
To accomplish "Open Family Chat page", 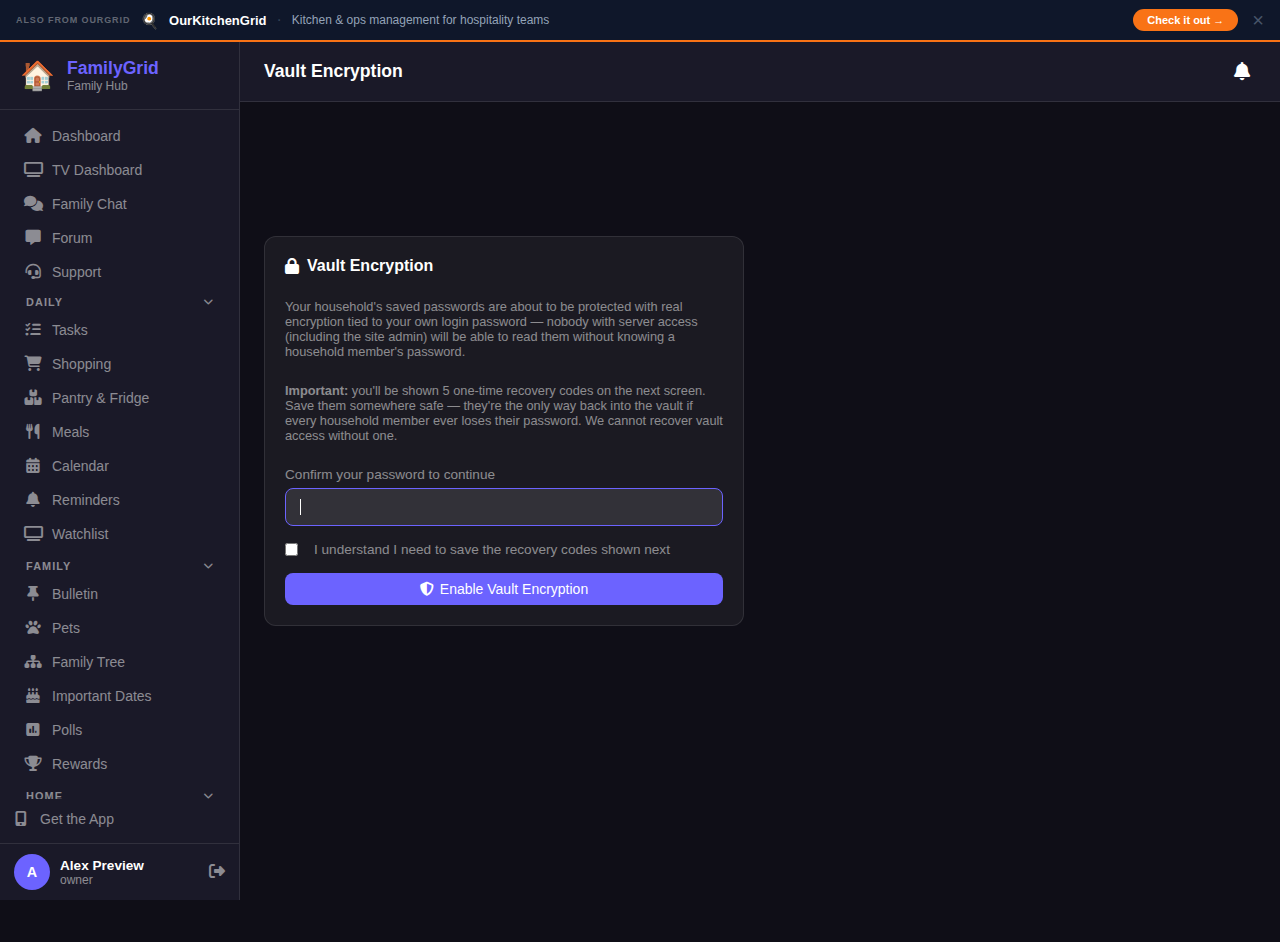I will (119, 204).
